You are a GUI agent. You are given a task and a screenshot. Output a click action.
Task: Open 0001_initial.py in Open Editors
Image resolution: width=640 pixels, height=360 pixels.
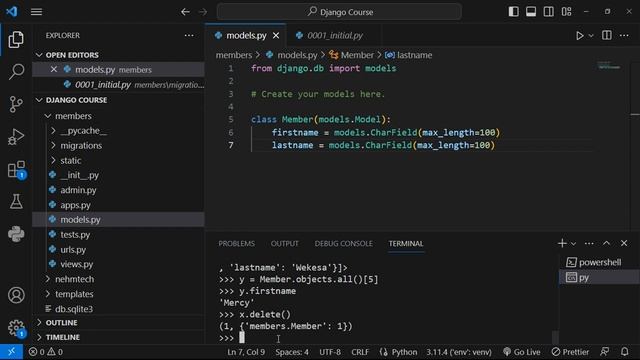point(118,84)
